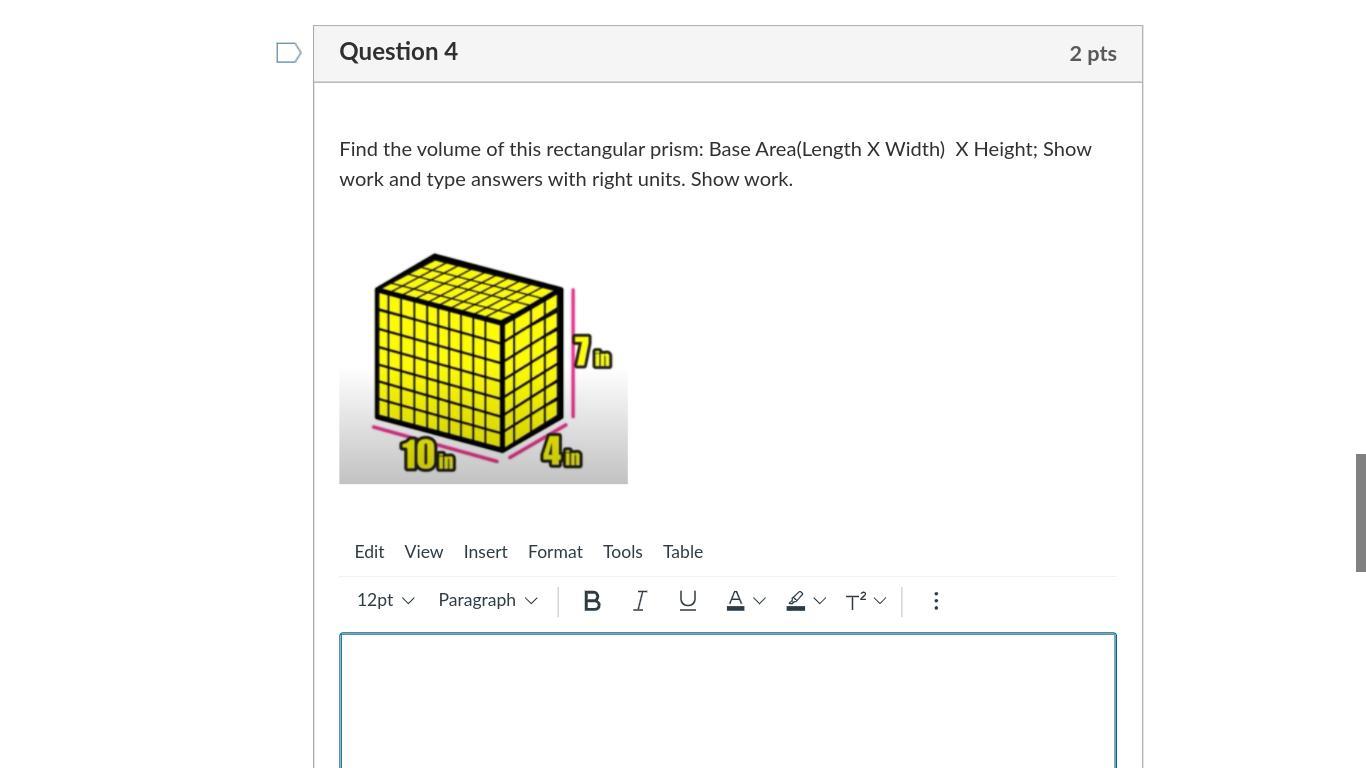
Task: Underline the selected text
Action: 688,601
